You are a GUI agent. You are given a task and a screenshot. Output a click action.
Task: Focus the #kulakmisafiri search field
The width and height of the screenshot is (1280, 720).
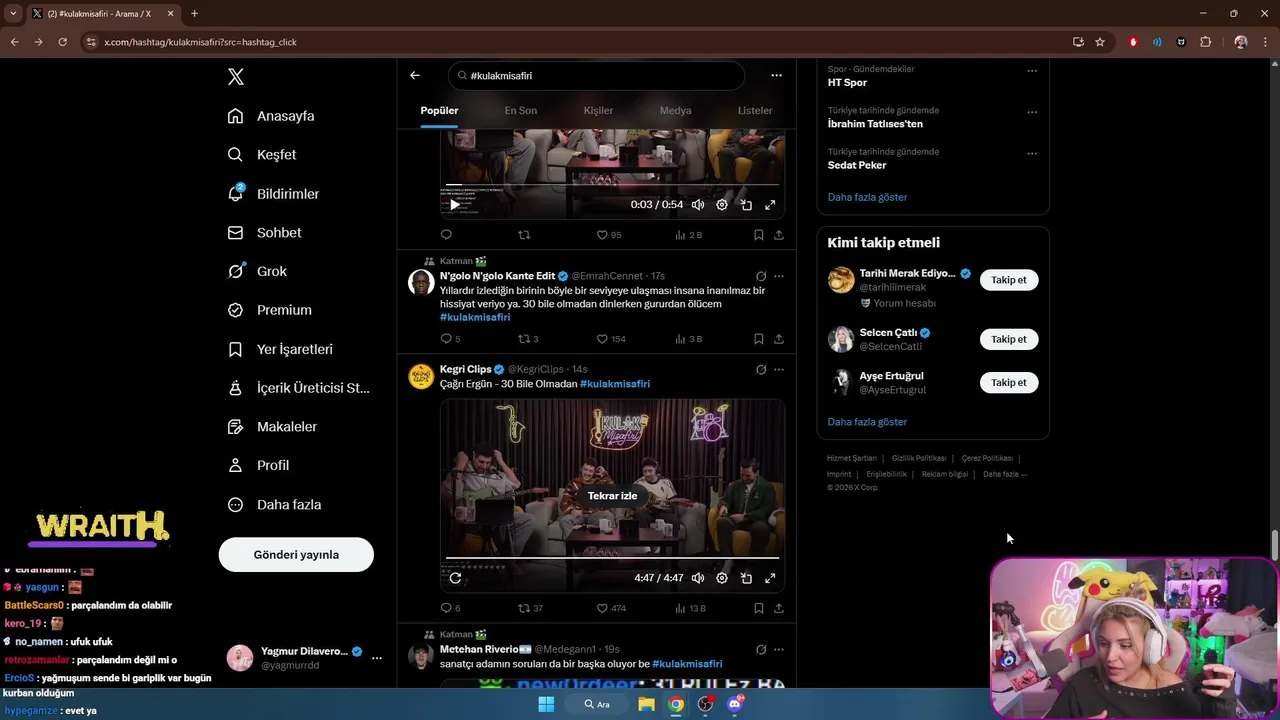tap(596, 76)
